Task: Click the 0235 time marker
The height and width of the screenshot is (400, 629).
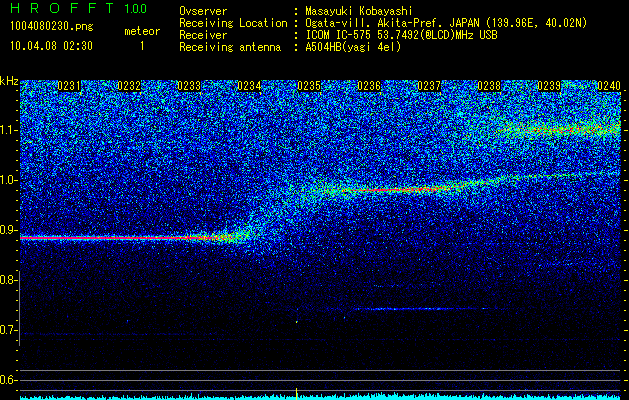Action: (x=309, y=86)
